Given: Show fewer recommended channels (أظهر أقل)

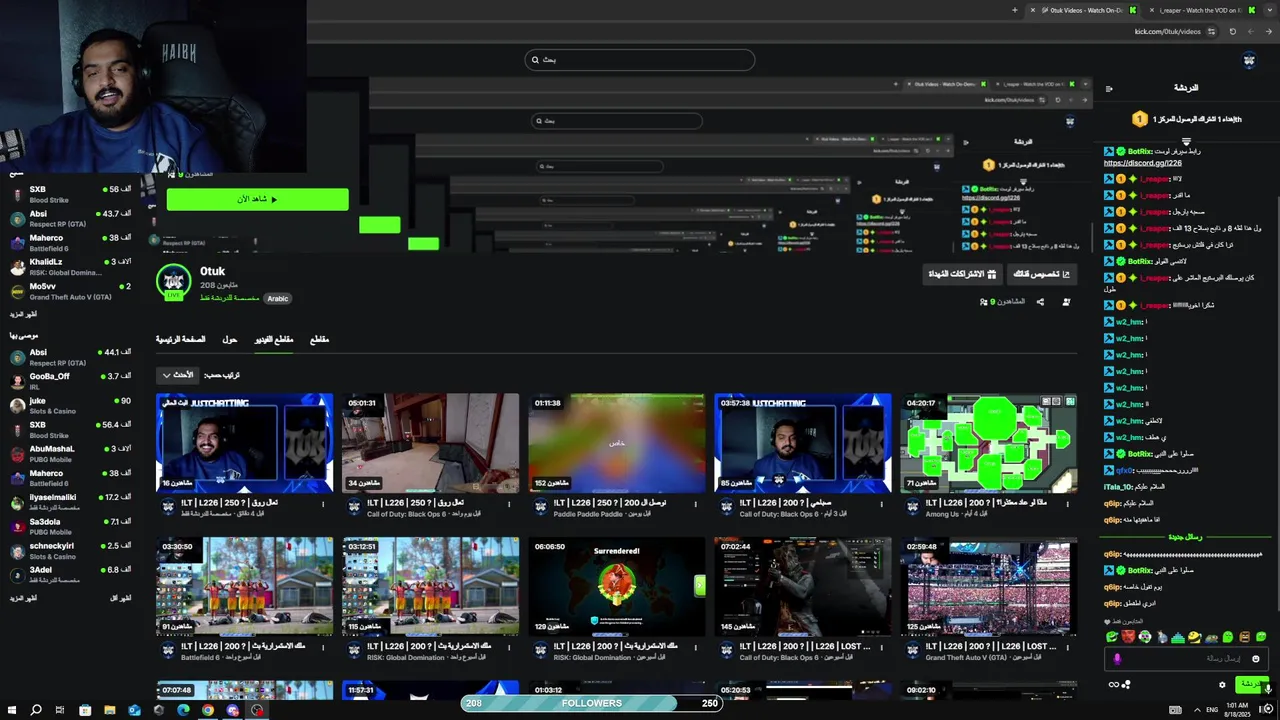Looking at the screenshot, I should 120,598.
